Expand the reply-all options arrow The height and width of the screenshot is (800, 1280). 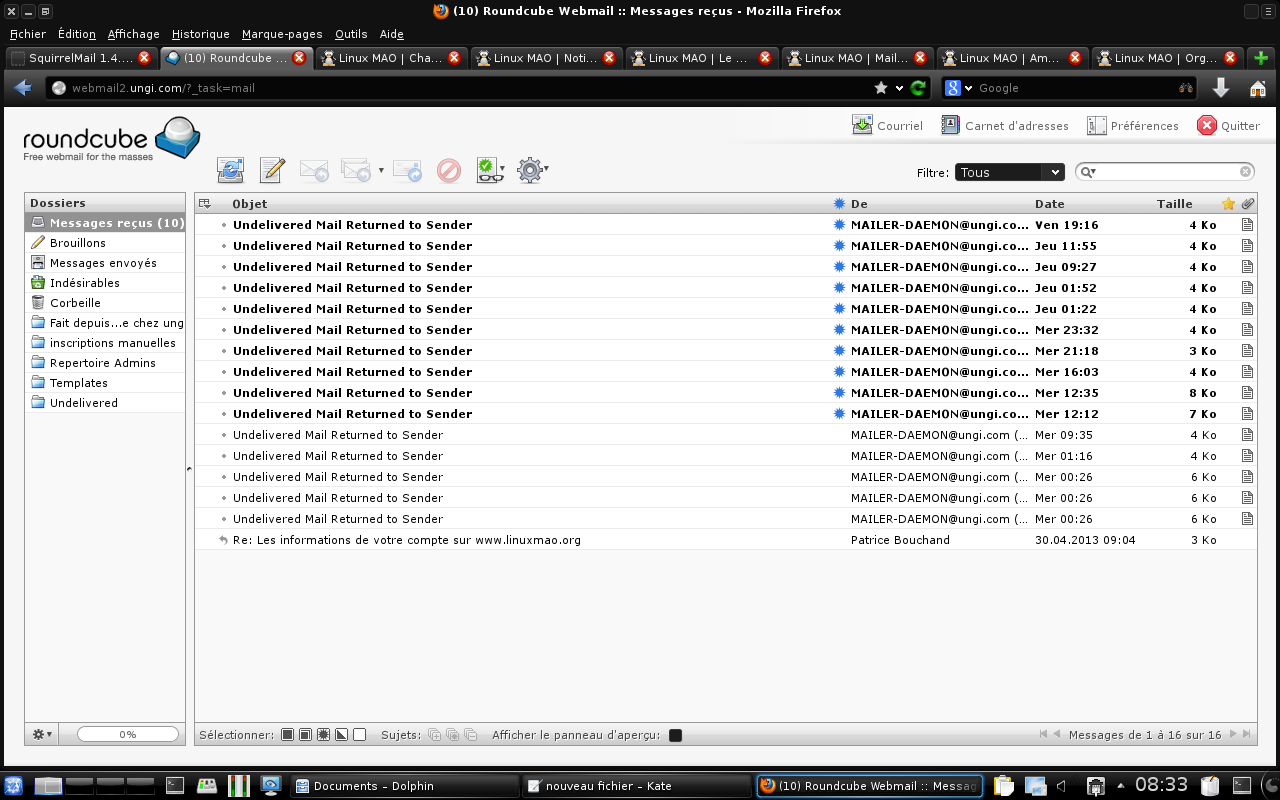coord(381,171)
